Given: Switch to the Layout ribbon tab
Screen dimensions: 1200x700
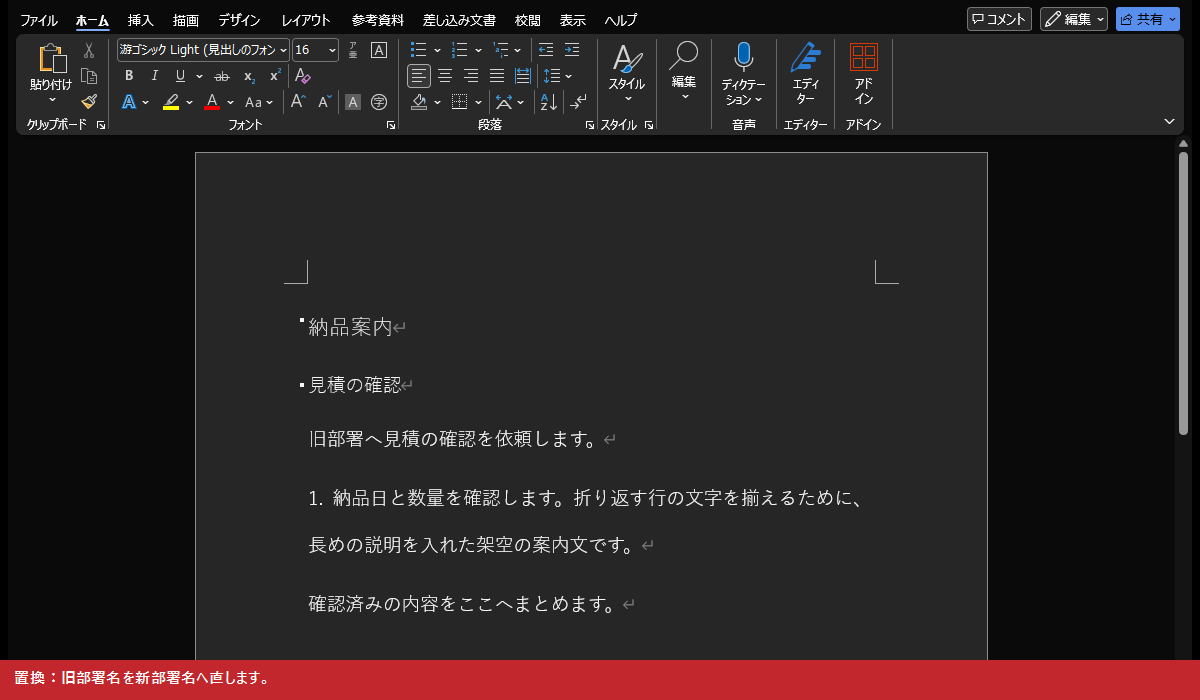Looking at the screenshot, I should pyautogui.click(x=306, y=20).
